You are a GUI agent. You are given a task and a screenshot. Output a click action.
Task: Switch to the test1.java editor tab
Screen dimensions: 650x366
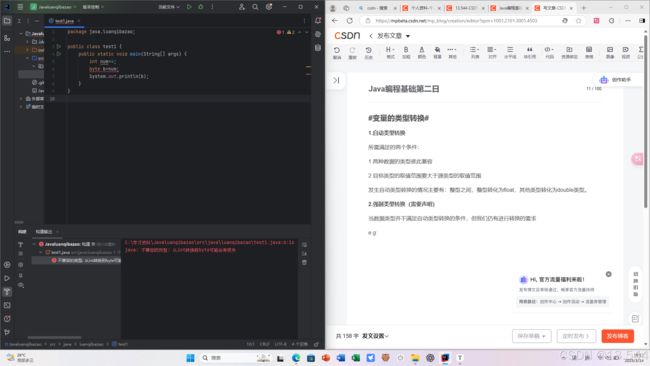pyautogui.click(x=64, y=21)
